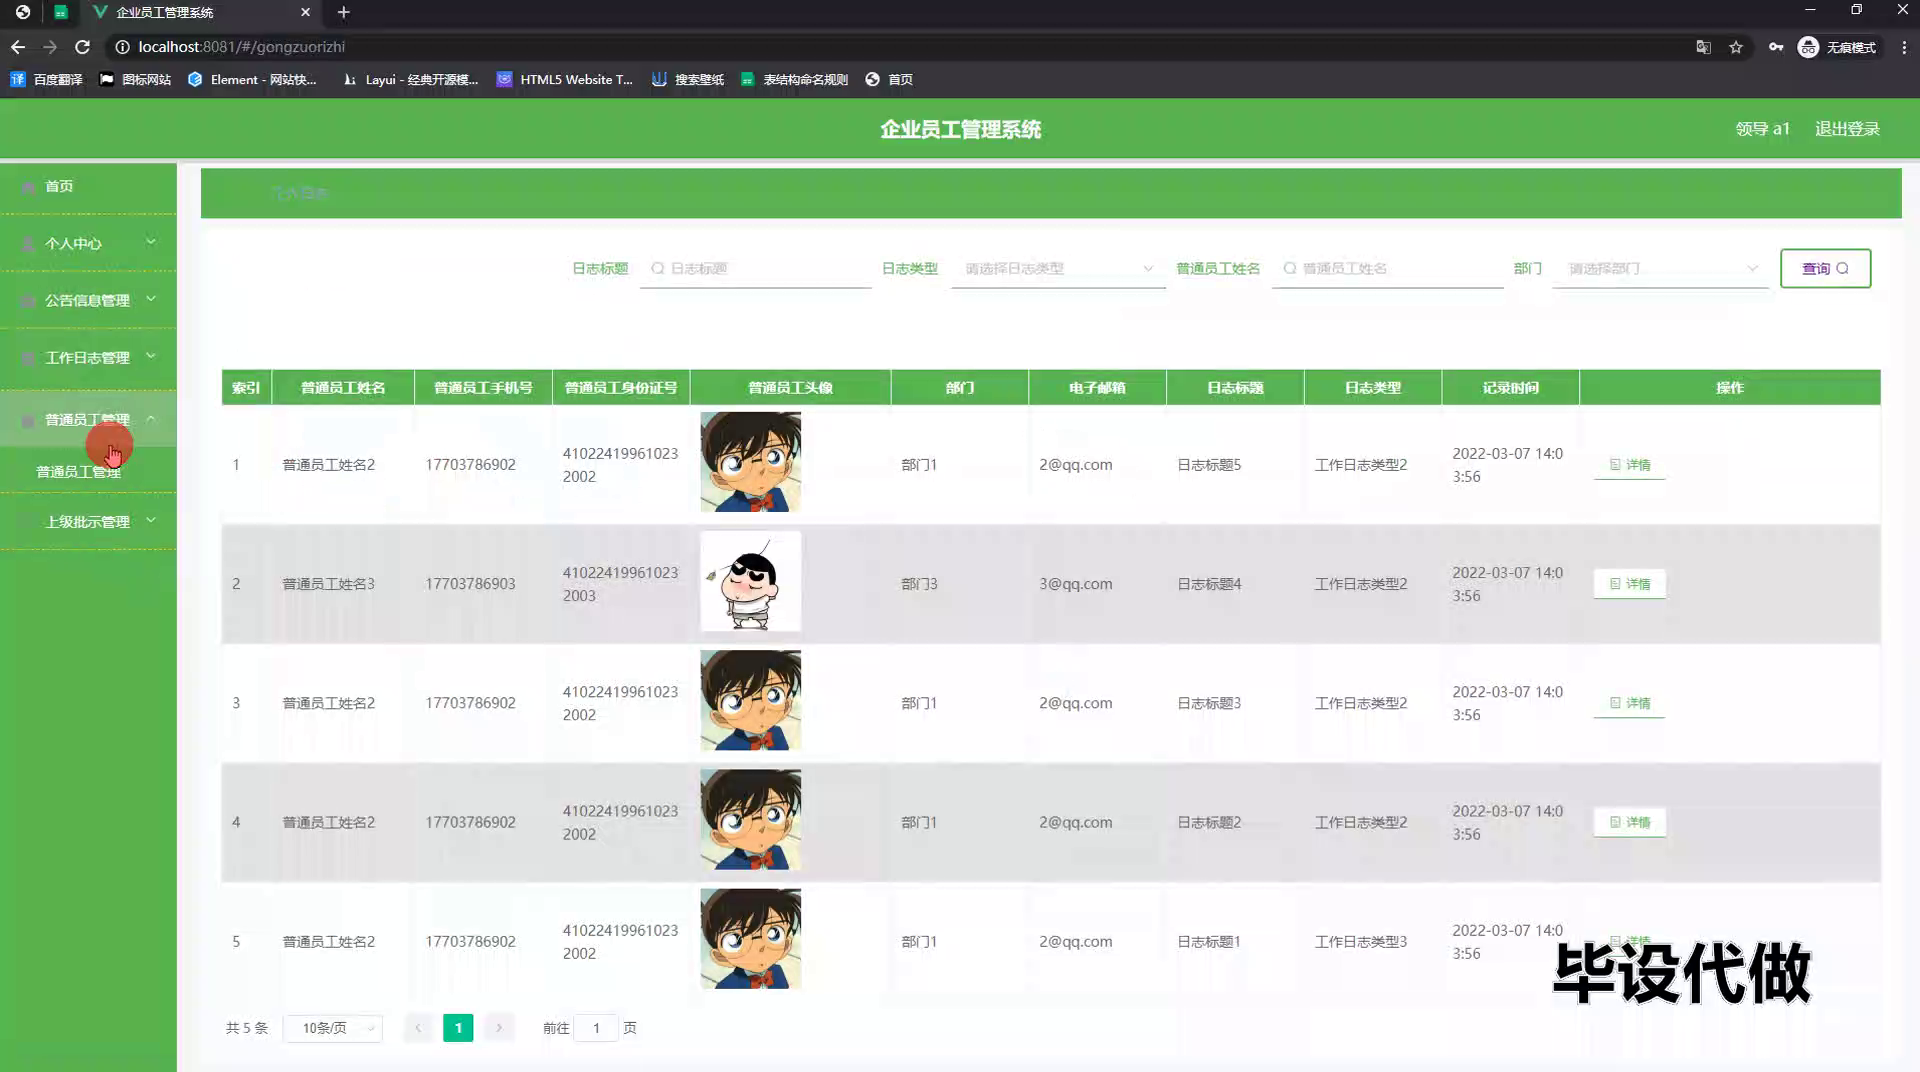Screen dimensions: 1920x1072
Task: Click the next page arrow
Action: click(x=498, y=1028)
